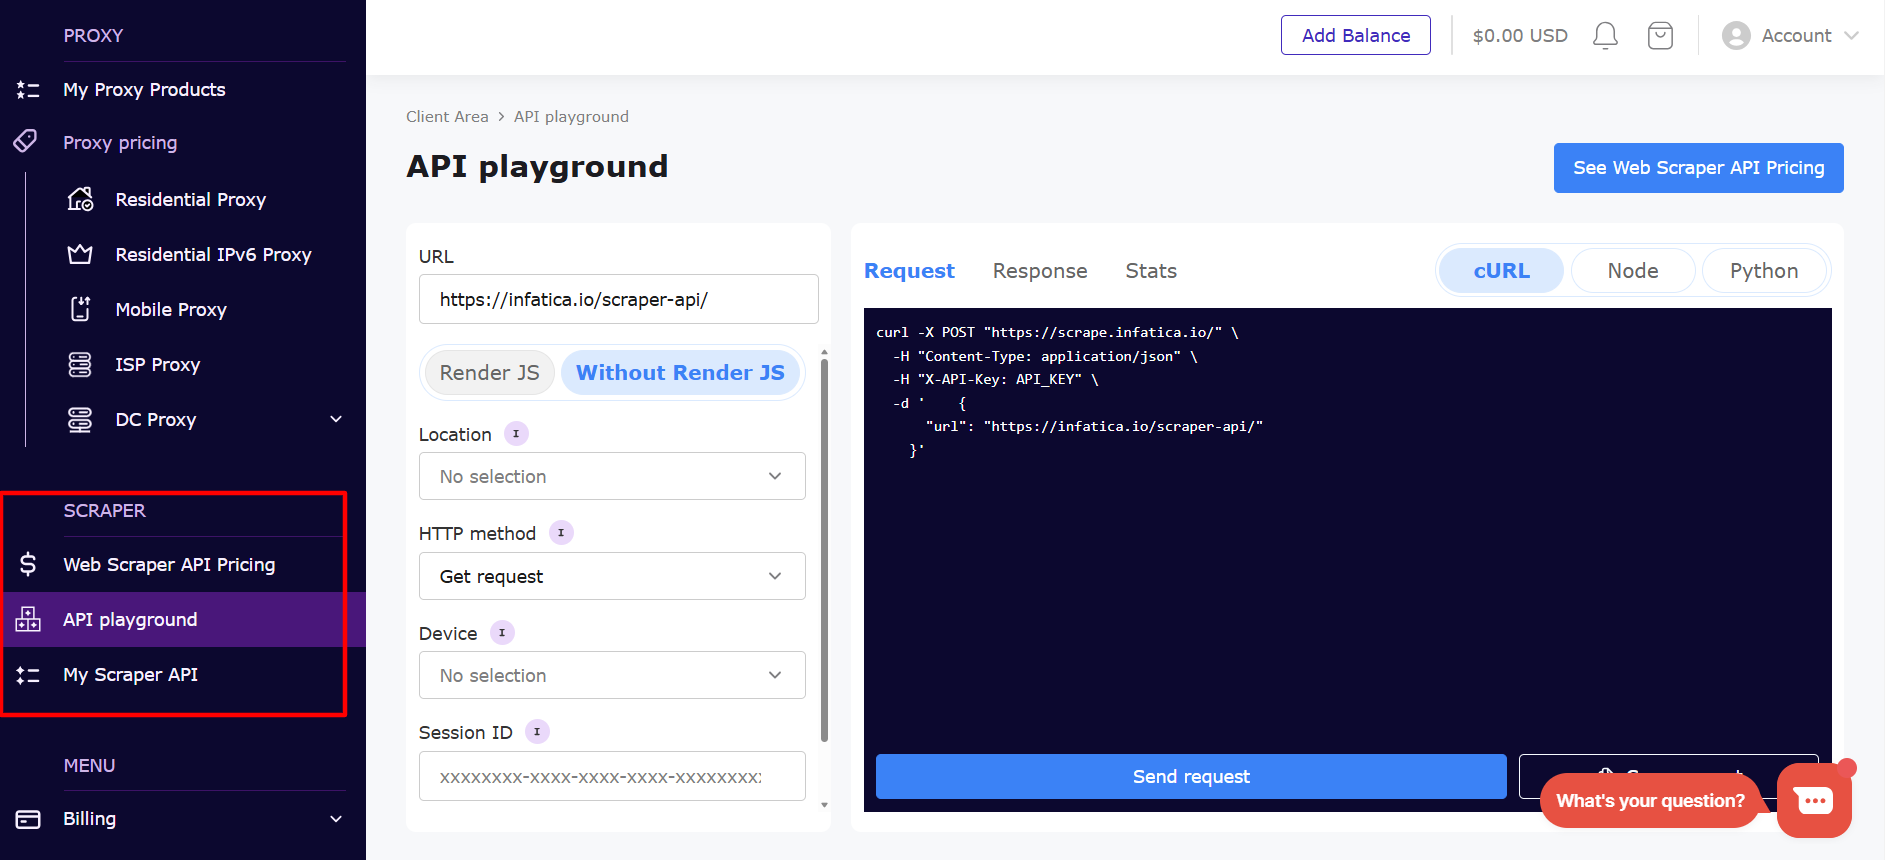Click the Add Balance button
The image size is (1885, 860).
click(x=1356, y=35)
